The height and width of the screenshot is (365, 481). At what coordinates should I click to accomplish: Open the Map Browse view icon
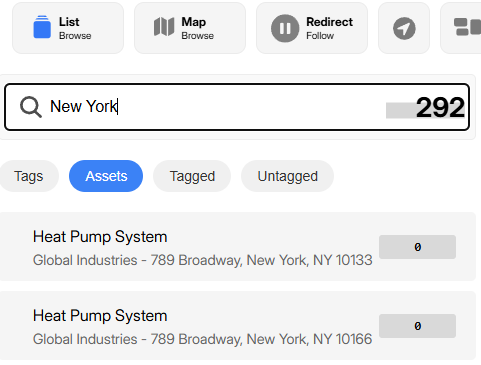pyautogui.click(x=164, y=27)
